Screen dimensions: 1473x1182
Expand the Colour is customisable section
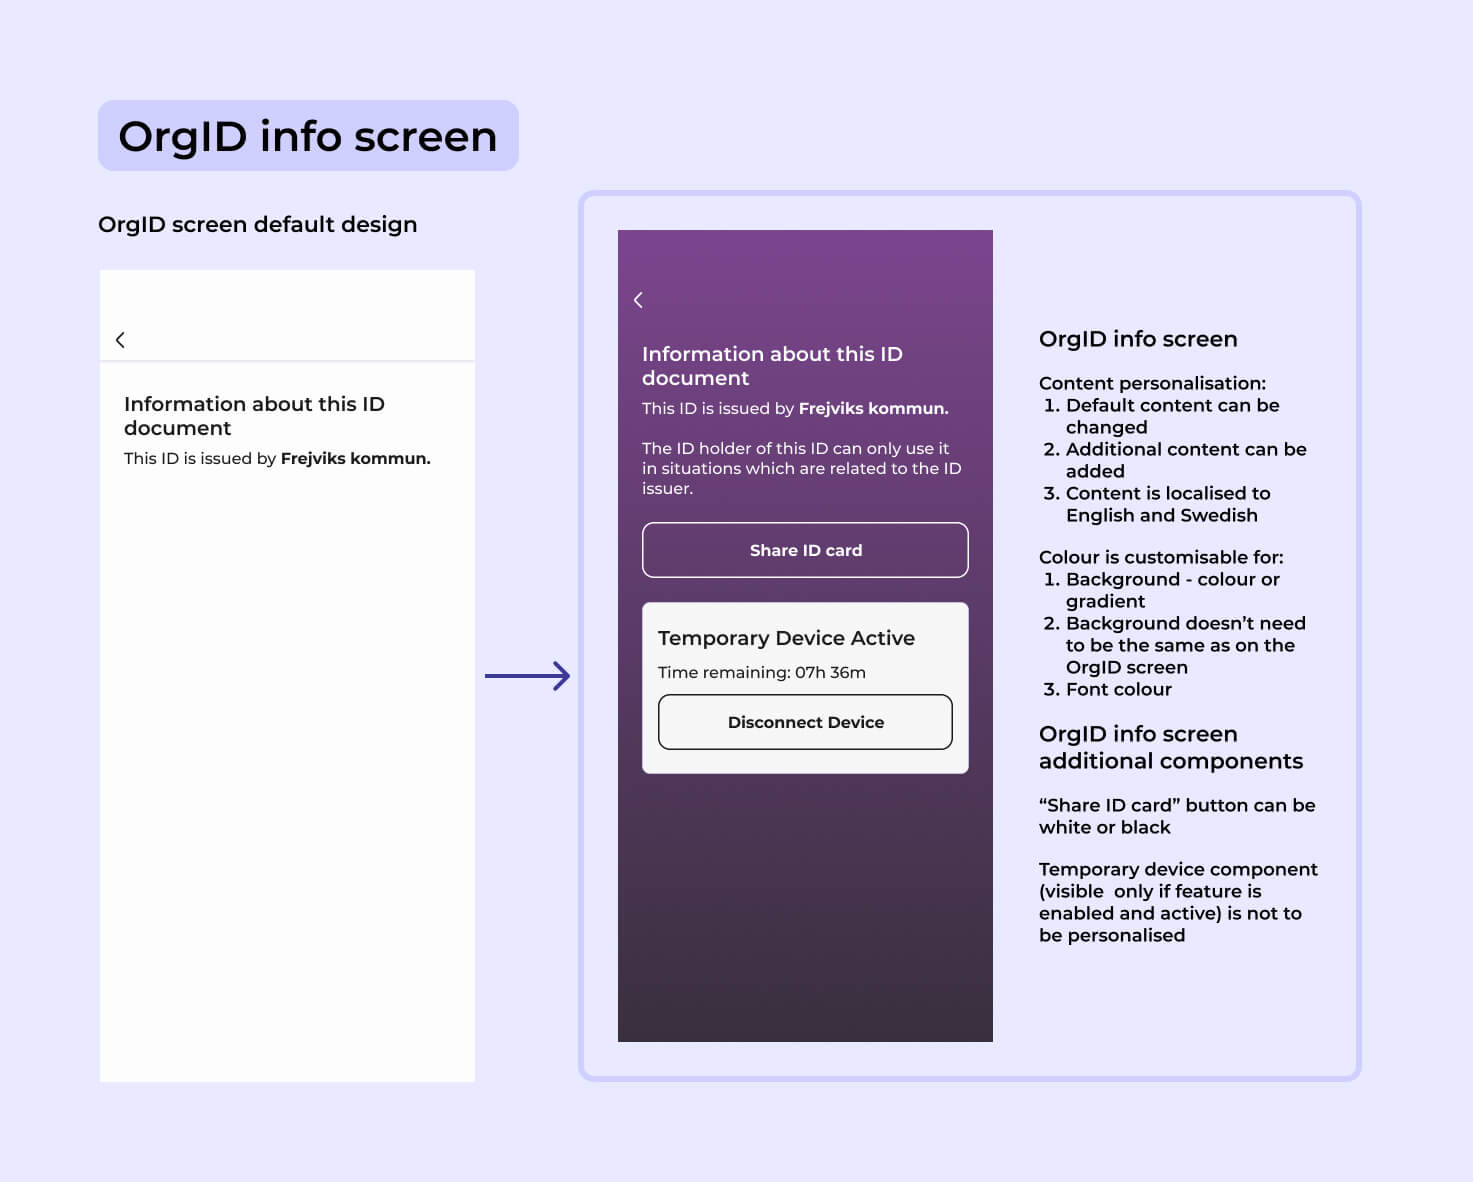click(1162, 557)
